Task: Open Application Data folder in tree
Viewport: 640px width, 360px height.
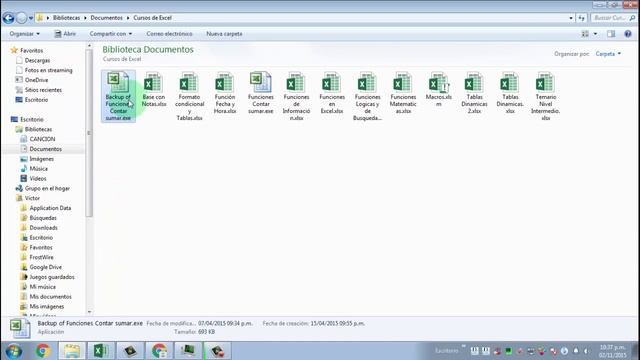Action: 50,208
